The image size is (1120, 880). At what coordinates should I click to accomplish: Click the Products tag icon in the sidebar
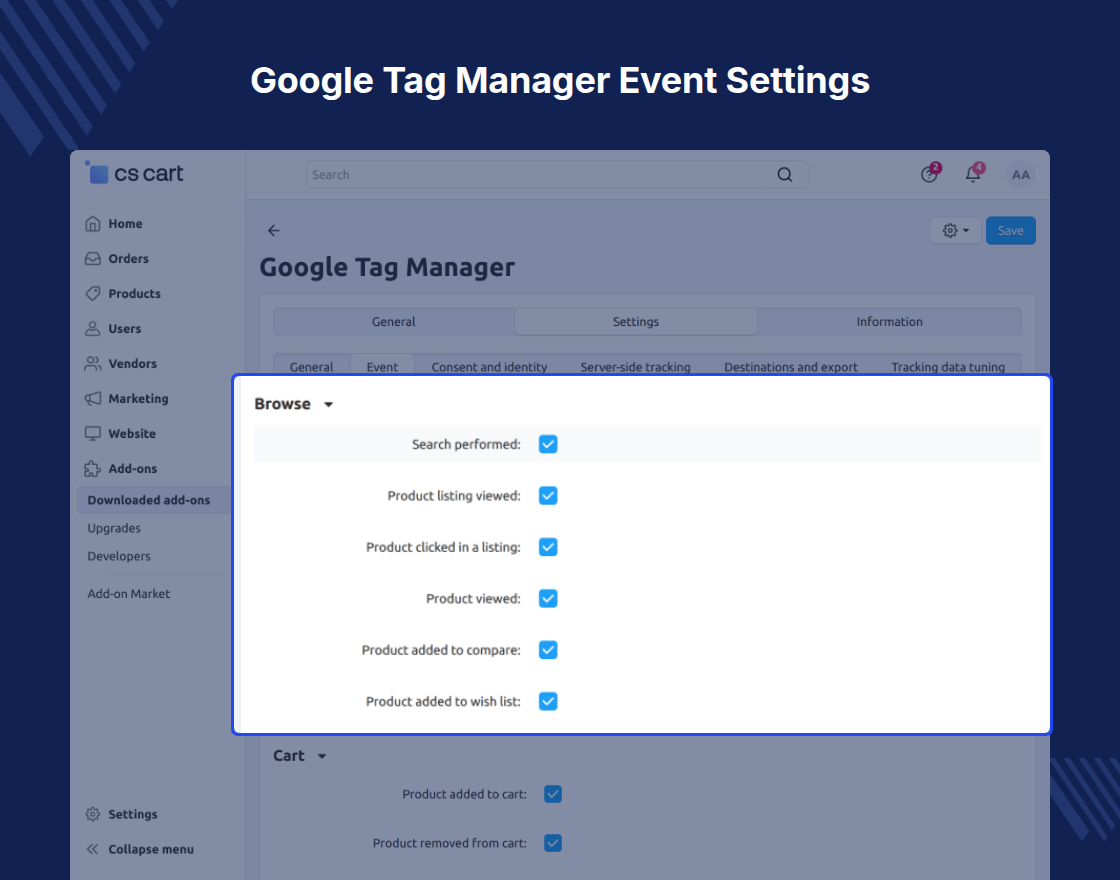pyautogui.click(x=93, y=294)
